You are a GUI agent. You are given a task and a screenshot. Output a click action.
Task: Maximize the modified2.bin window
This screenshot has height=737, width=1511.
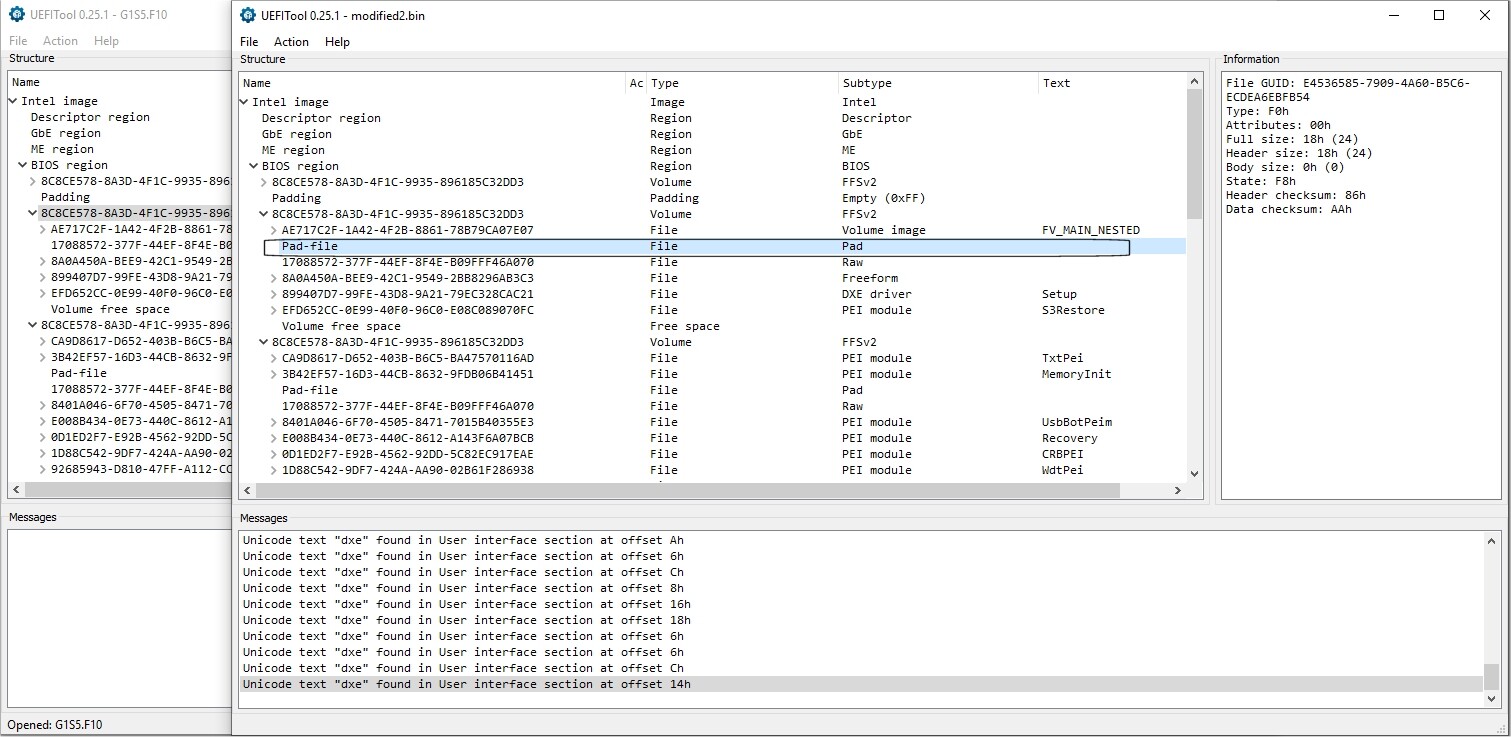(x=1439, y=15)
